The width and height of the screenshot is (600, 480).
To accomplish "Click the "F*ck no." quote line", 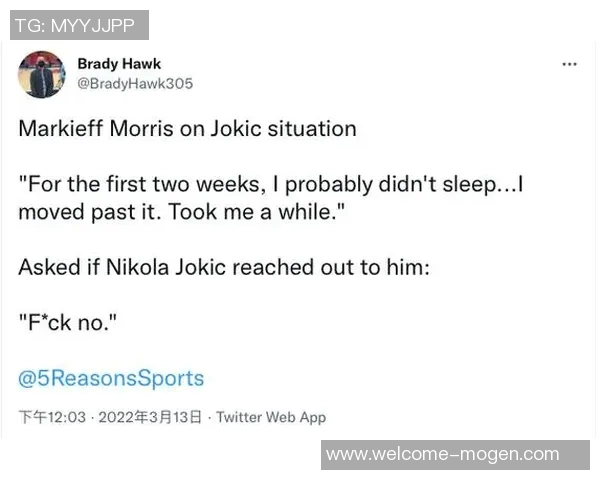I will click(64, 324).
